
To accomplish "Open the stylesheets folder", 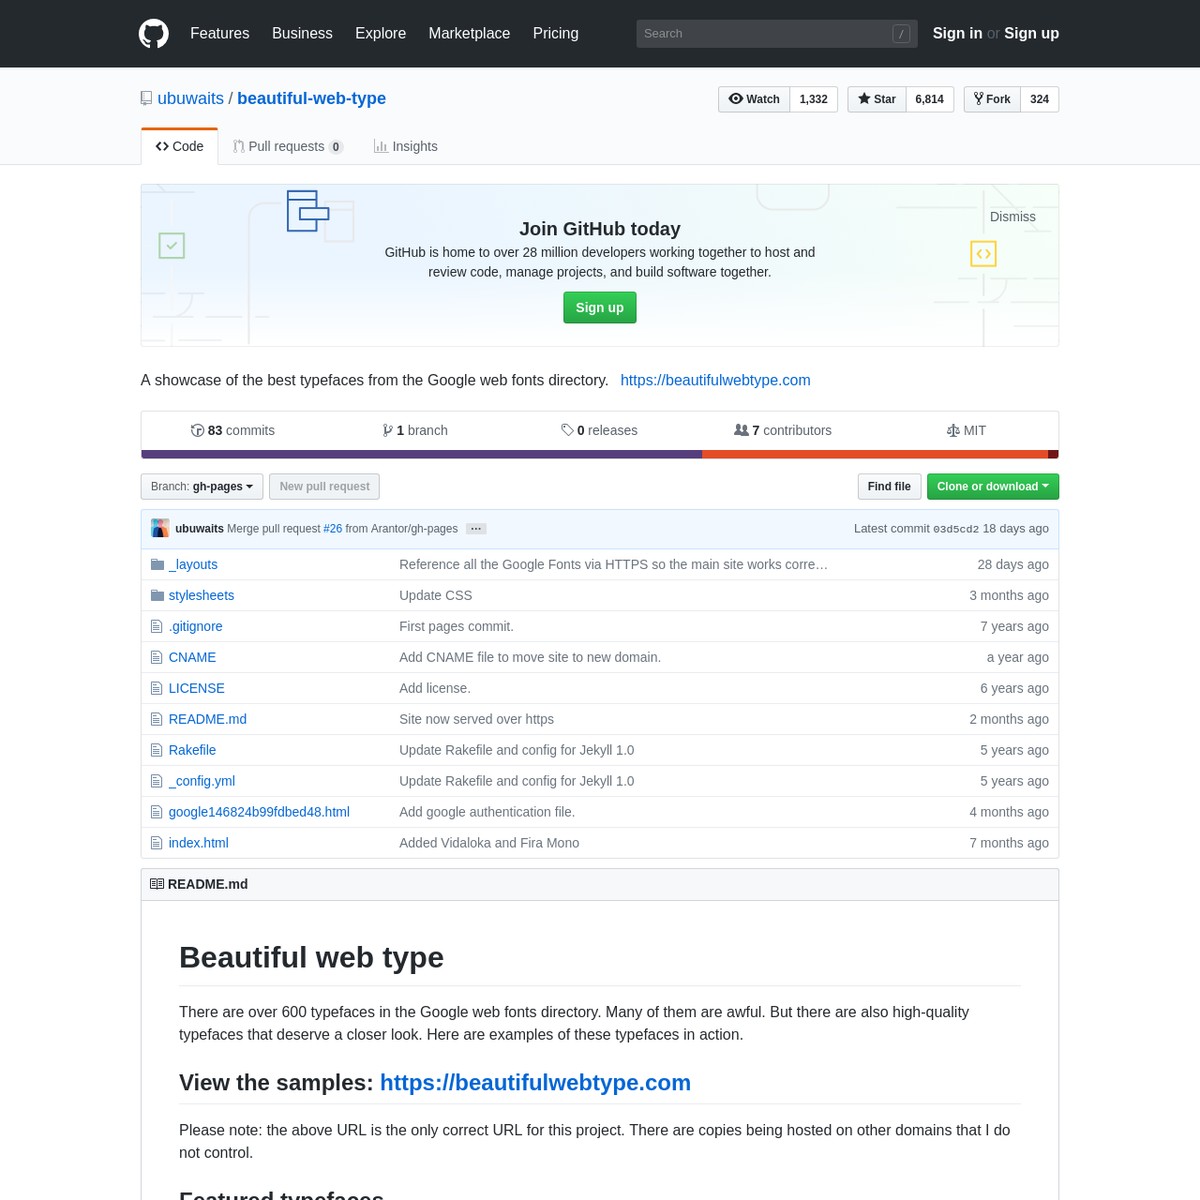I will coord(201,596).
